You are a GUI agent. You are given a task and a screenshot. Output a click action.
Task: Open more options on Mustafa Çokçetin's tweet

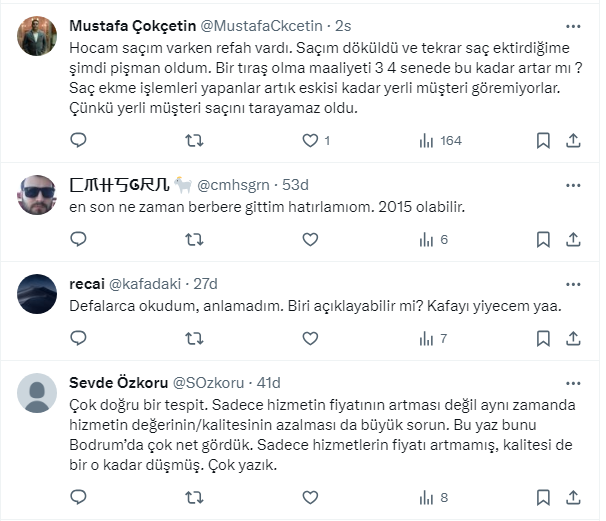point(572,26)
